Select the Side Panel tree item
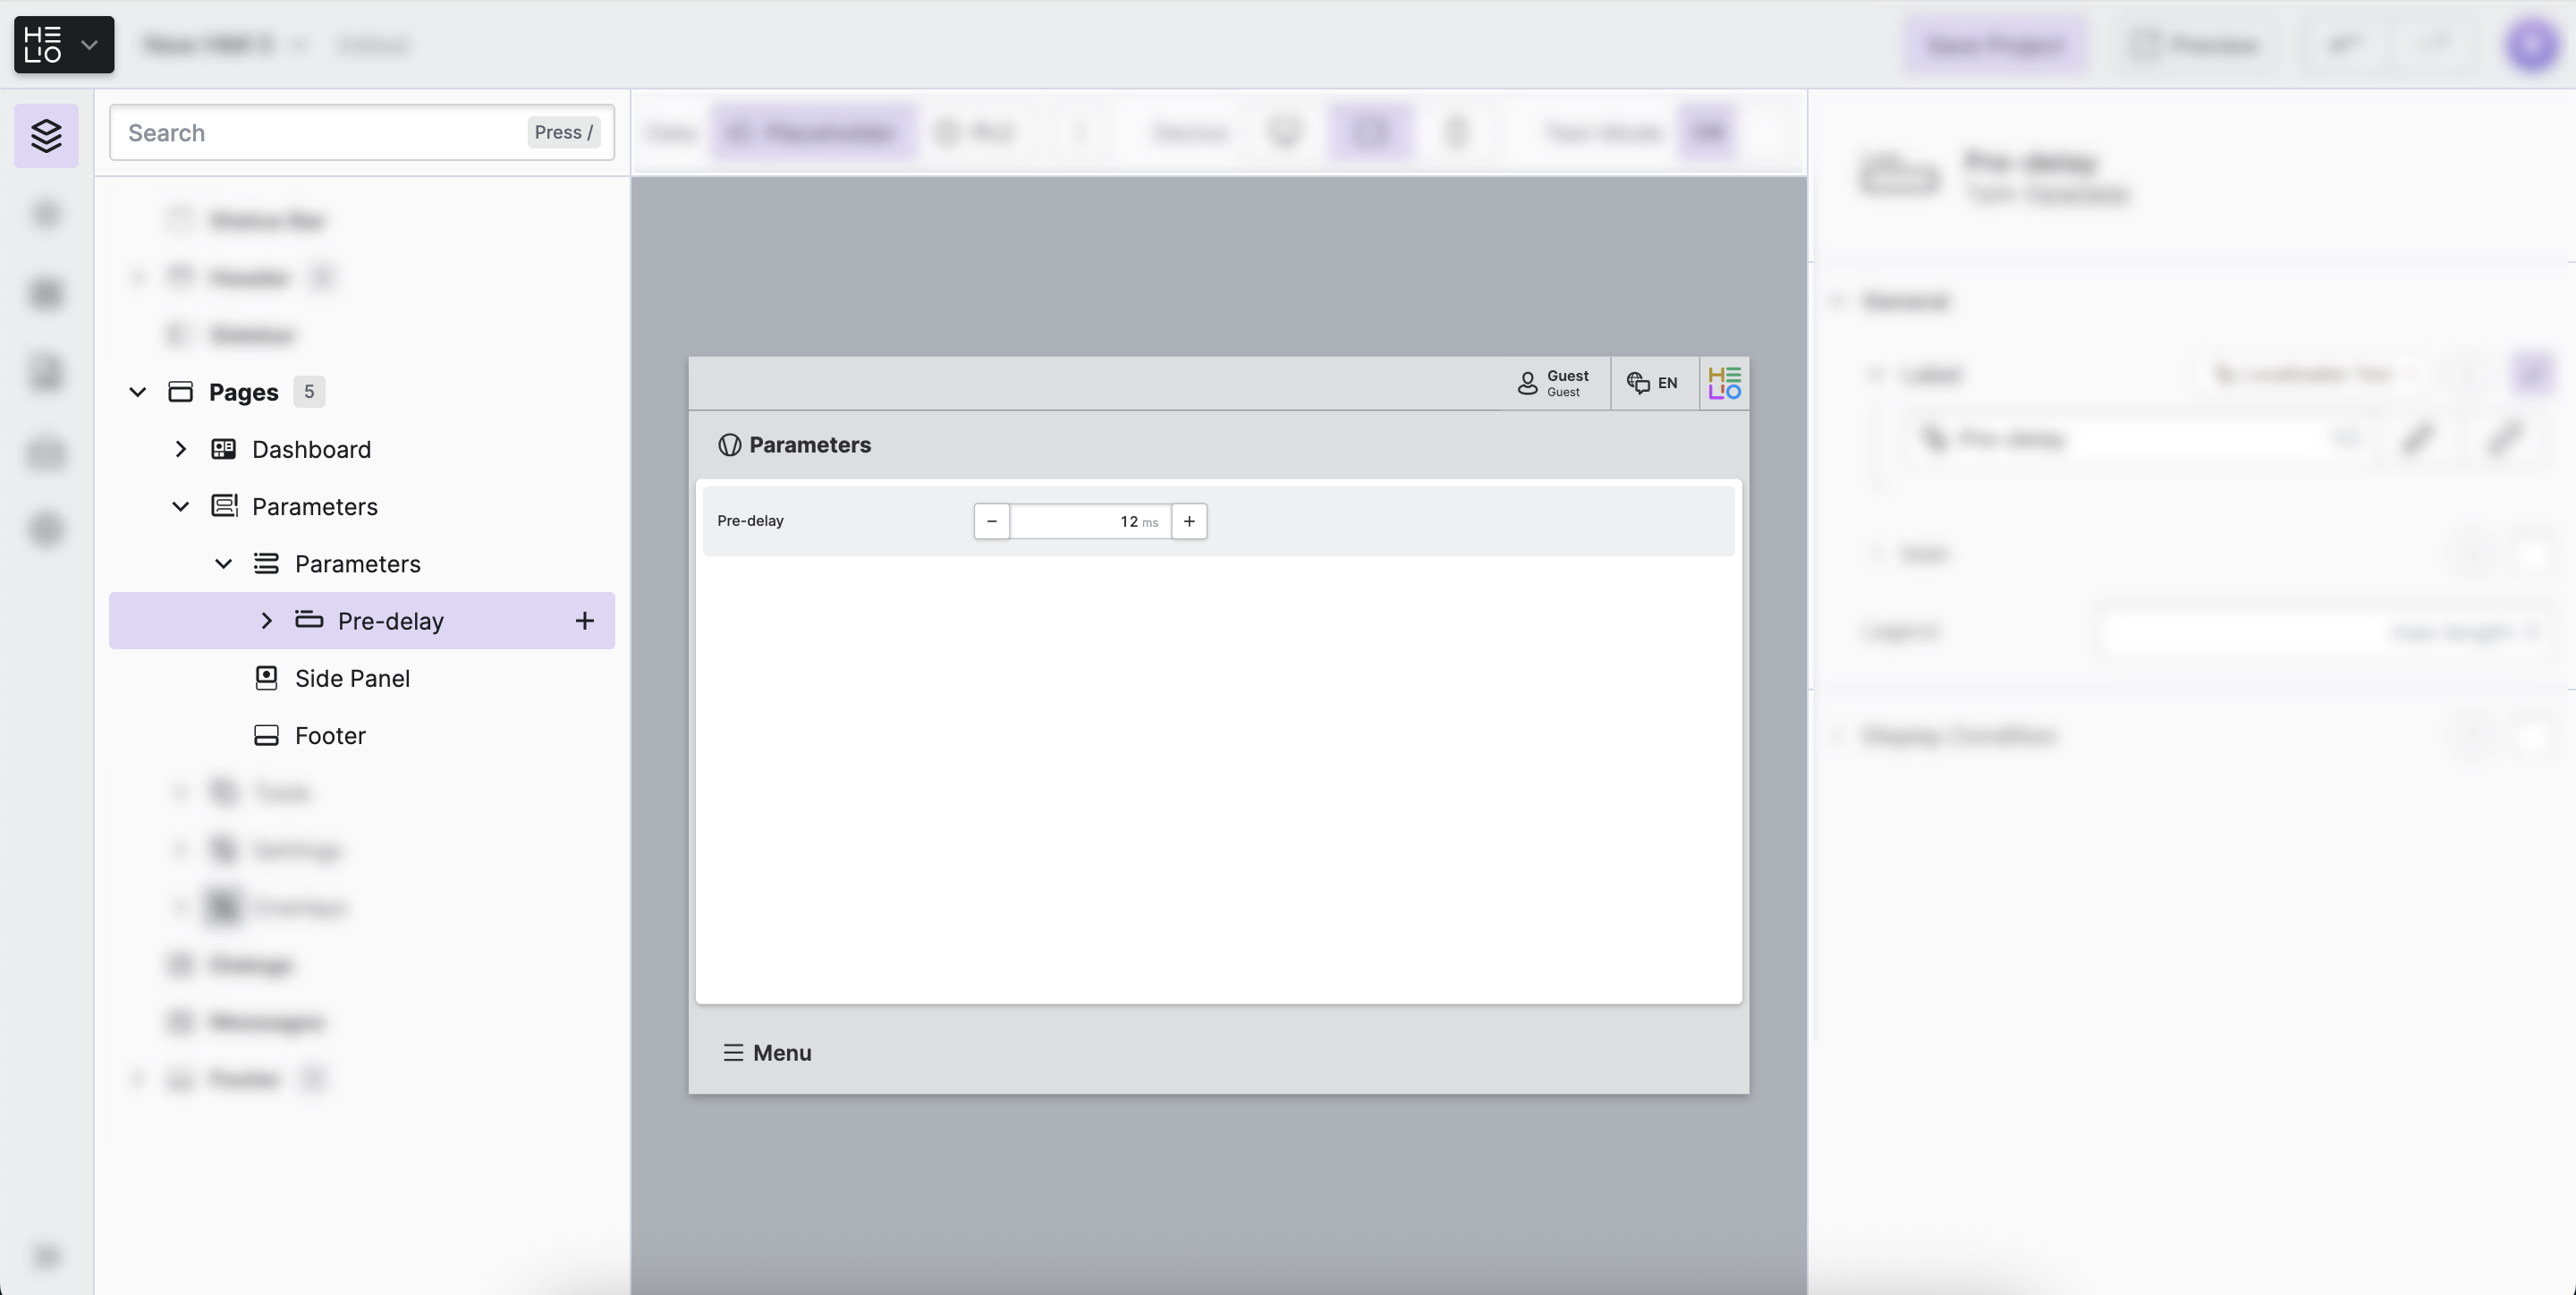 pos(352,678)
